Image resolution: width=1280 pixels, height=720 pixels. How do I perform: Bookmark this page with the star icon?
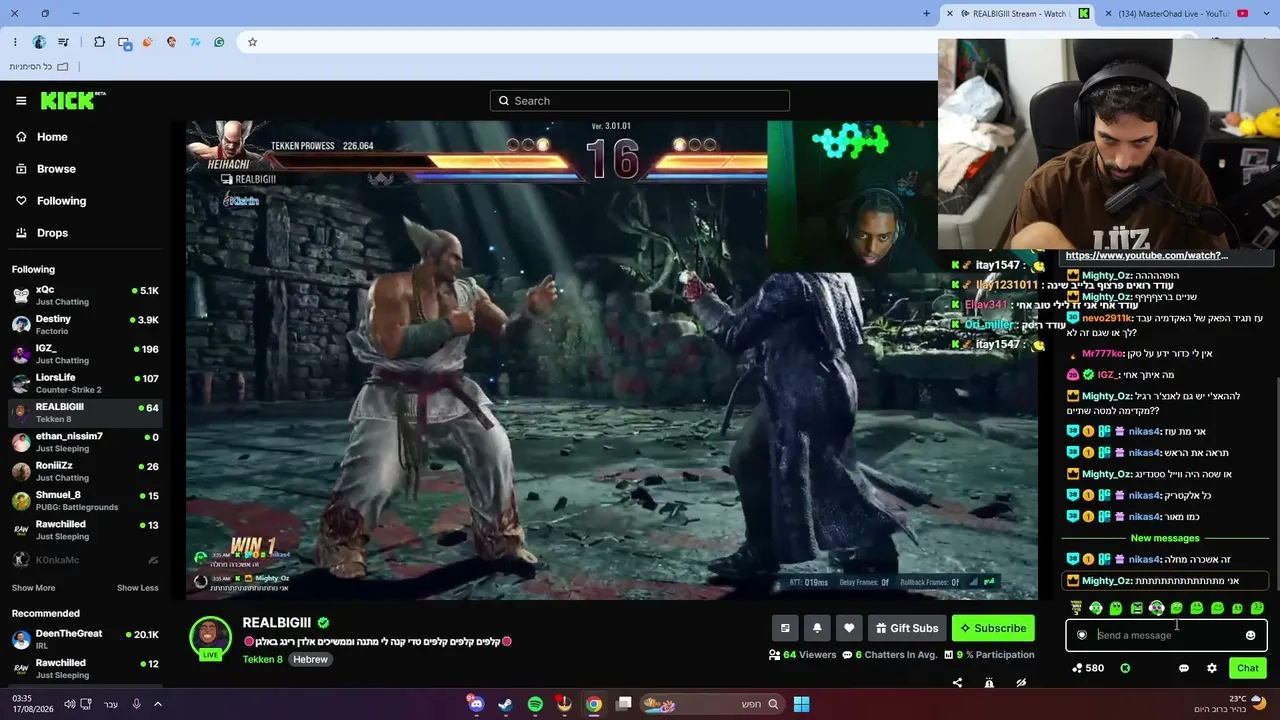tap(252, 42)
